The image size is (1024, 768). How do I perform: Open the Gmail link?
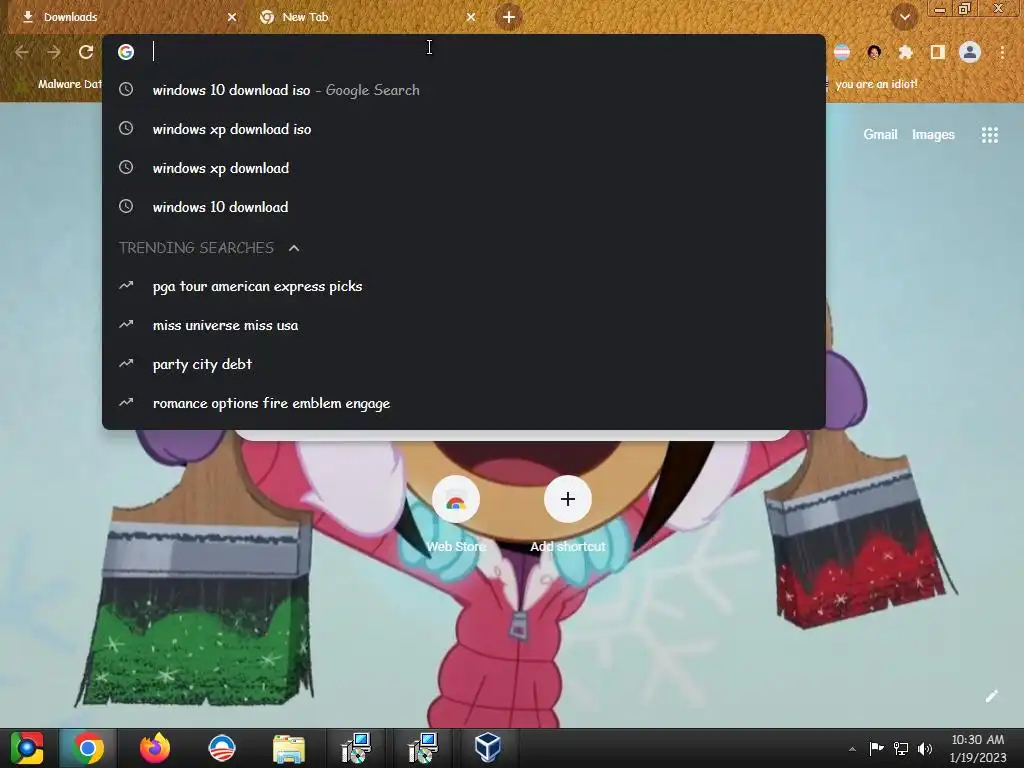(880, 135)
